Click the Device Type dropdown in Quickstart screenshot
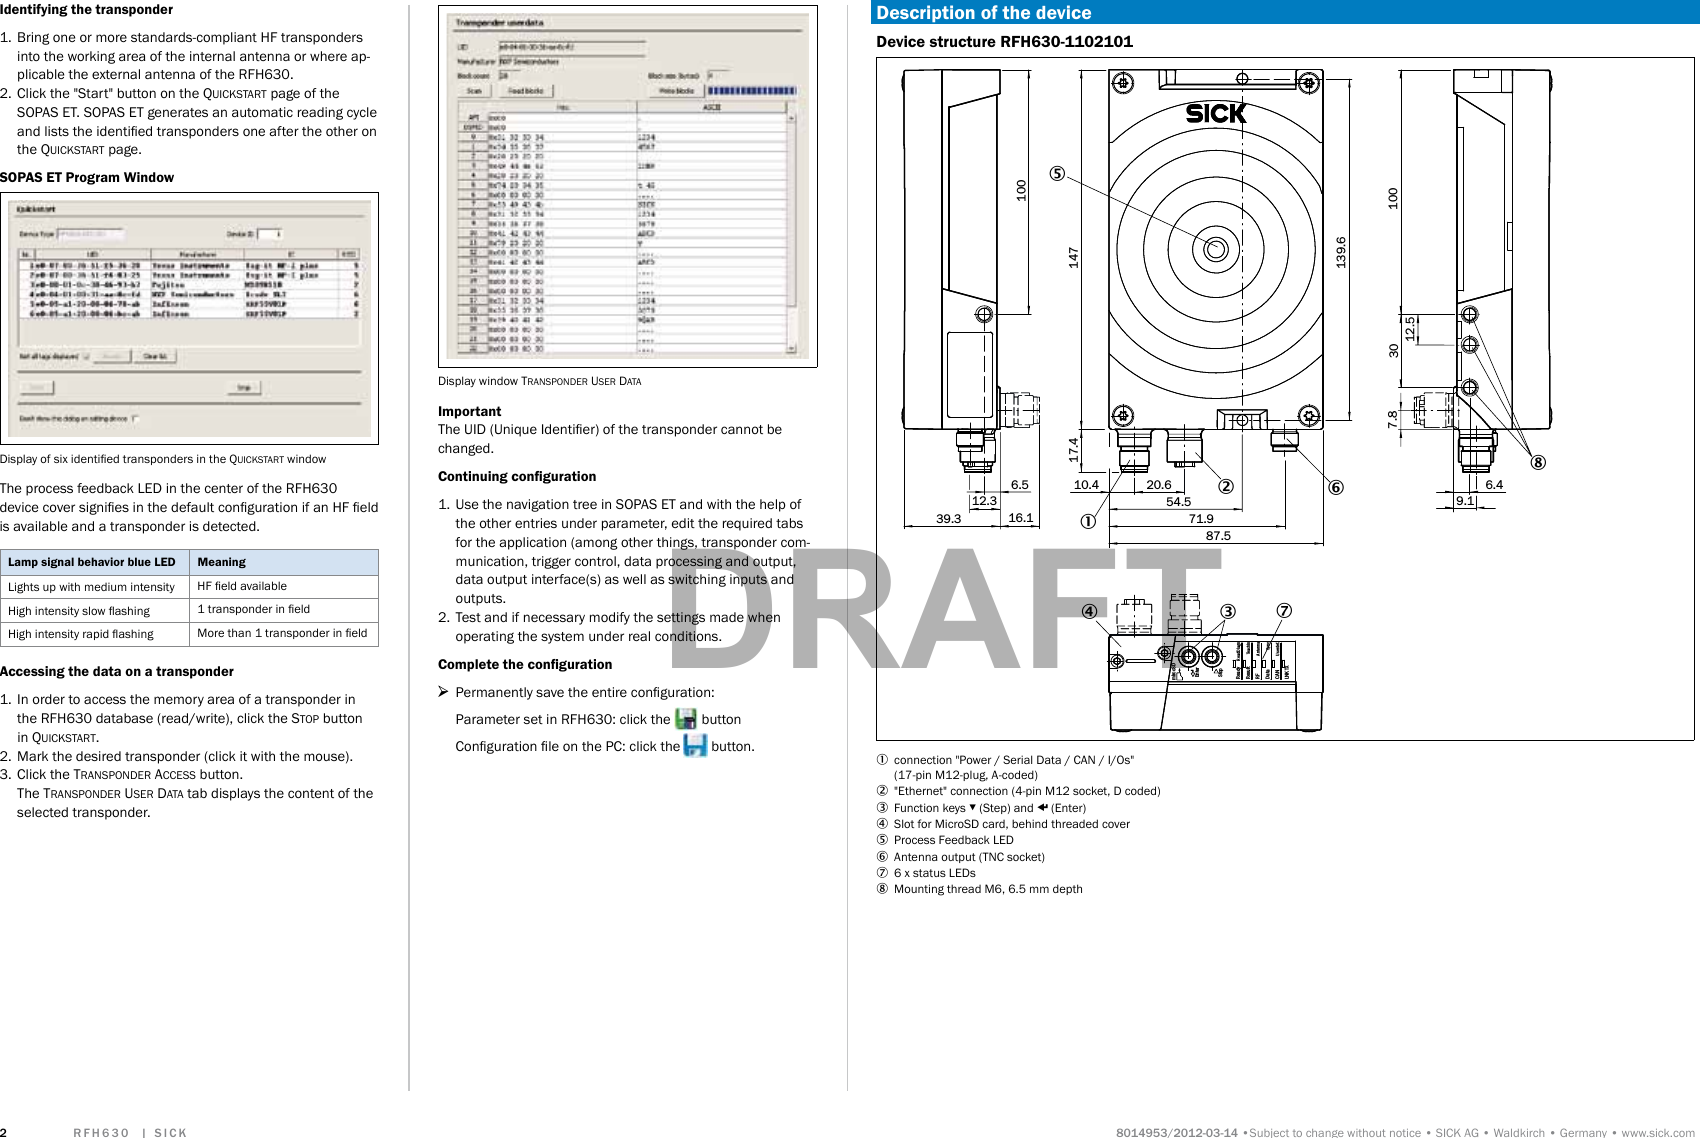 [x=90, y=234]
